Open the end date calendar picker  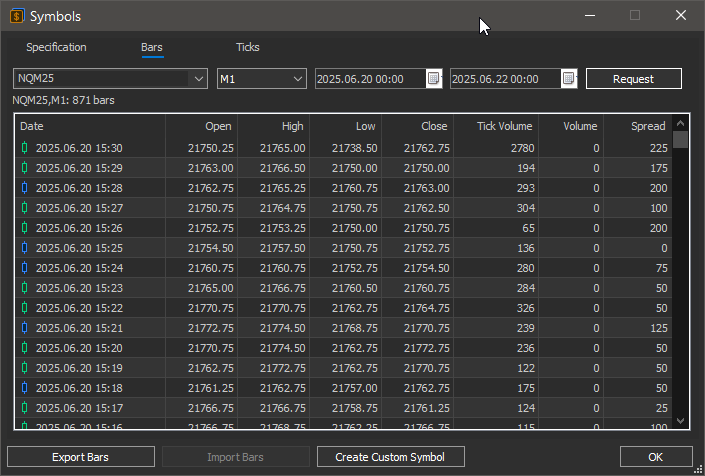pyautogui.click(x=568, y=79)
